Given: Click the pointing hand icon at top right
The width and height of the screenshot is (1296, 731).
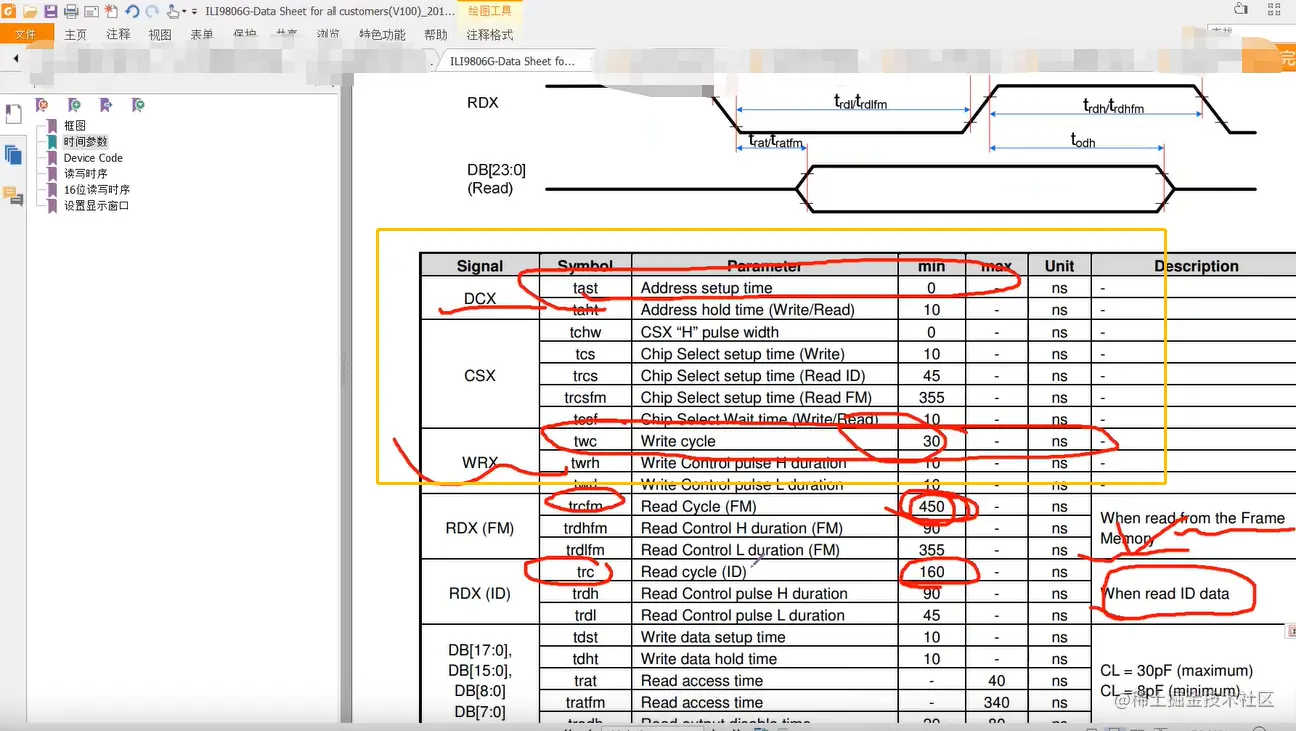Looking at the screenshot, I should coord(1240,10).
